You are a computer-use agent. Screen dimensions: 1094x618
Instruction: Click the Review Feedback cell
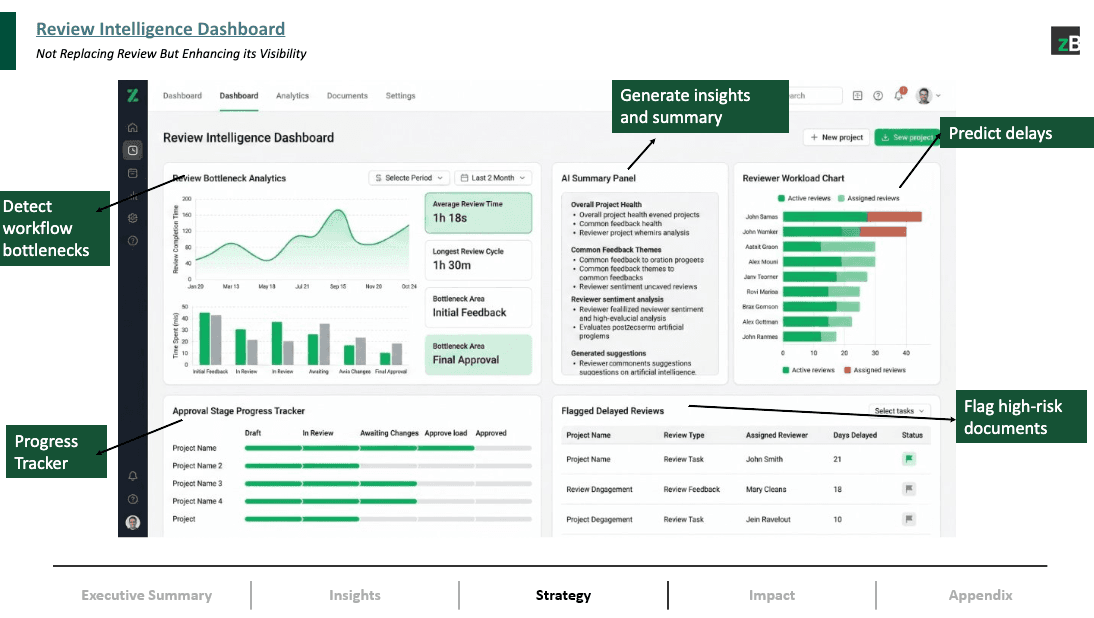[x=691, y=489]
